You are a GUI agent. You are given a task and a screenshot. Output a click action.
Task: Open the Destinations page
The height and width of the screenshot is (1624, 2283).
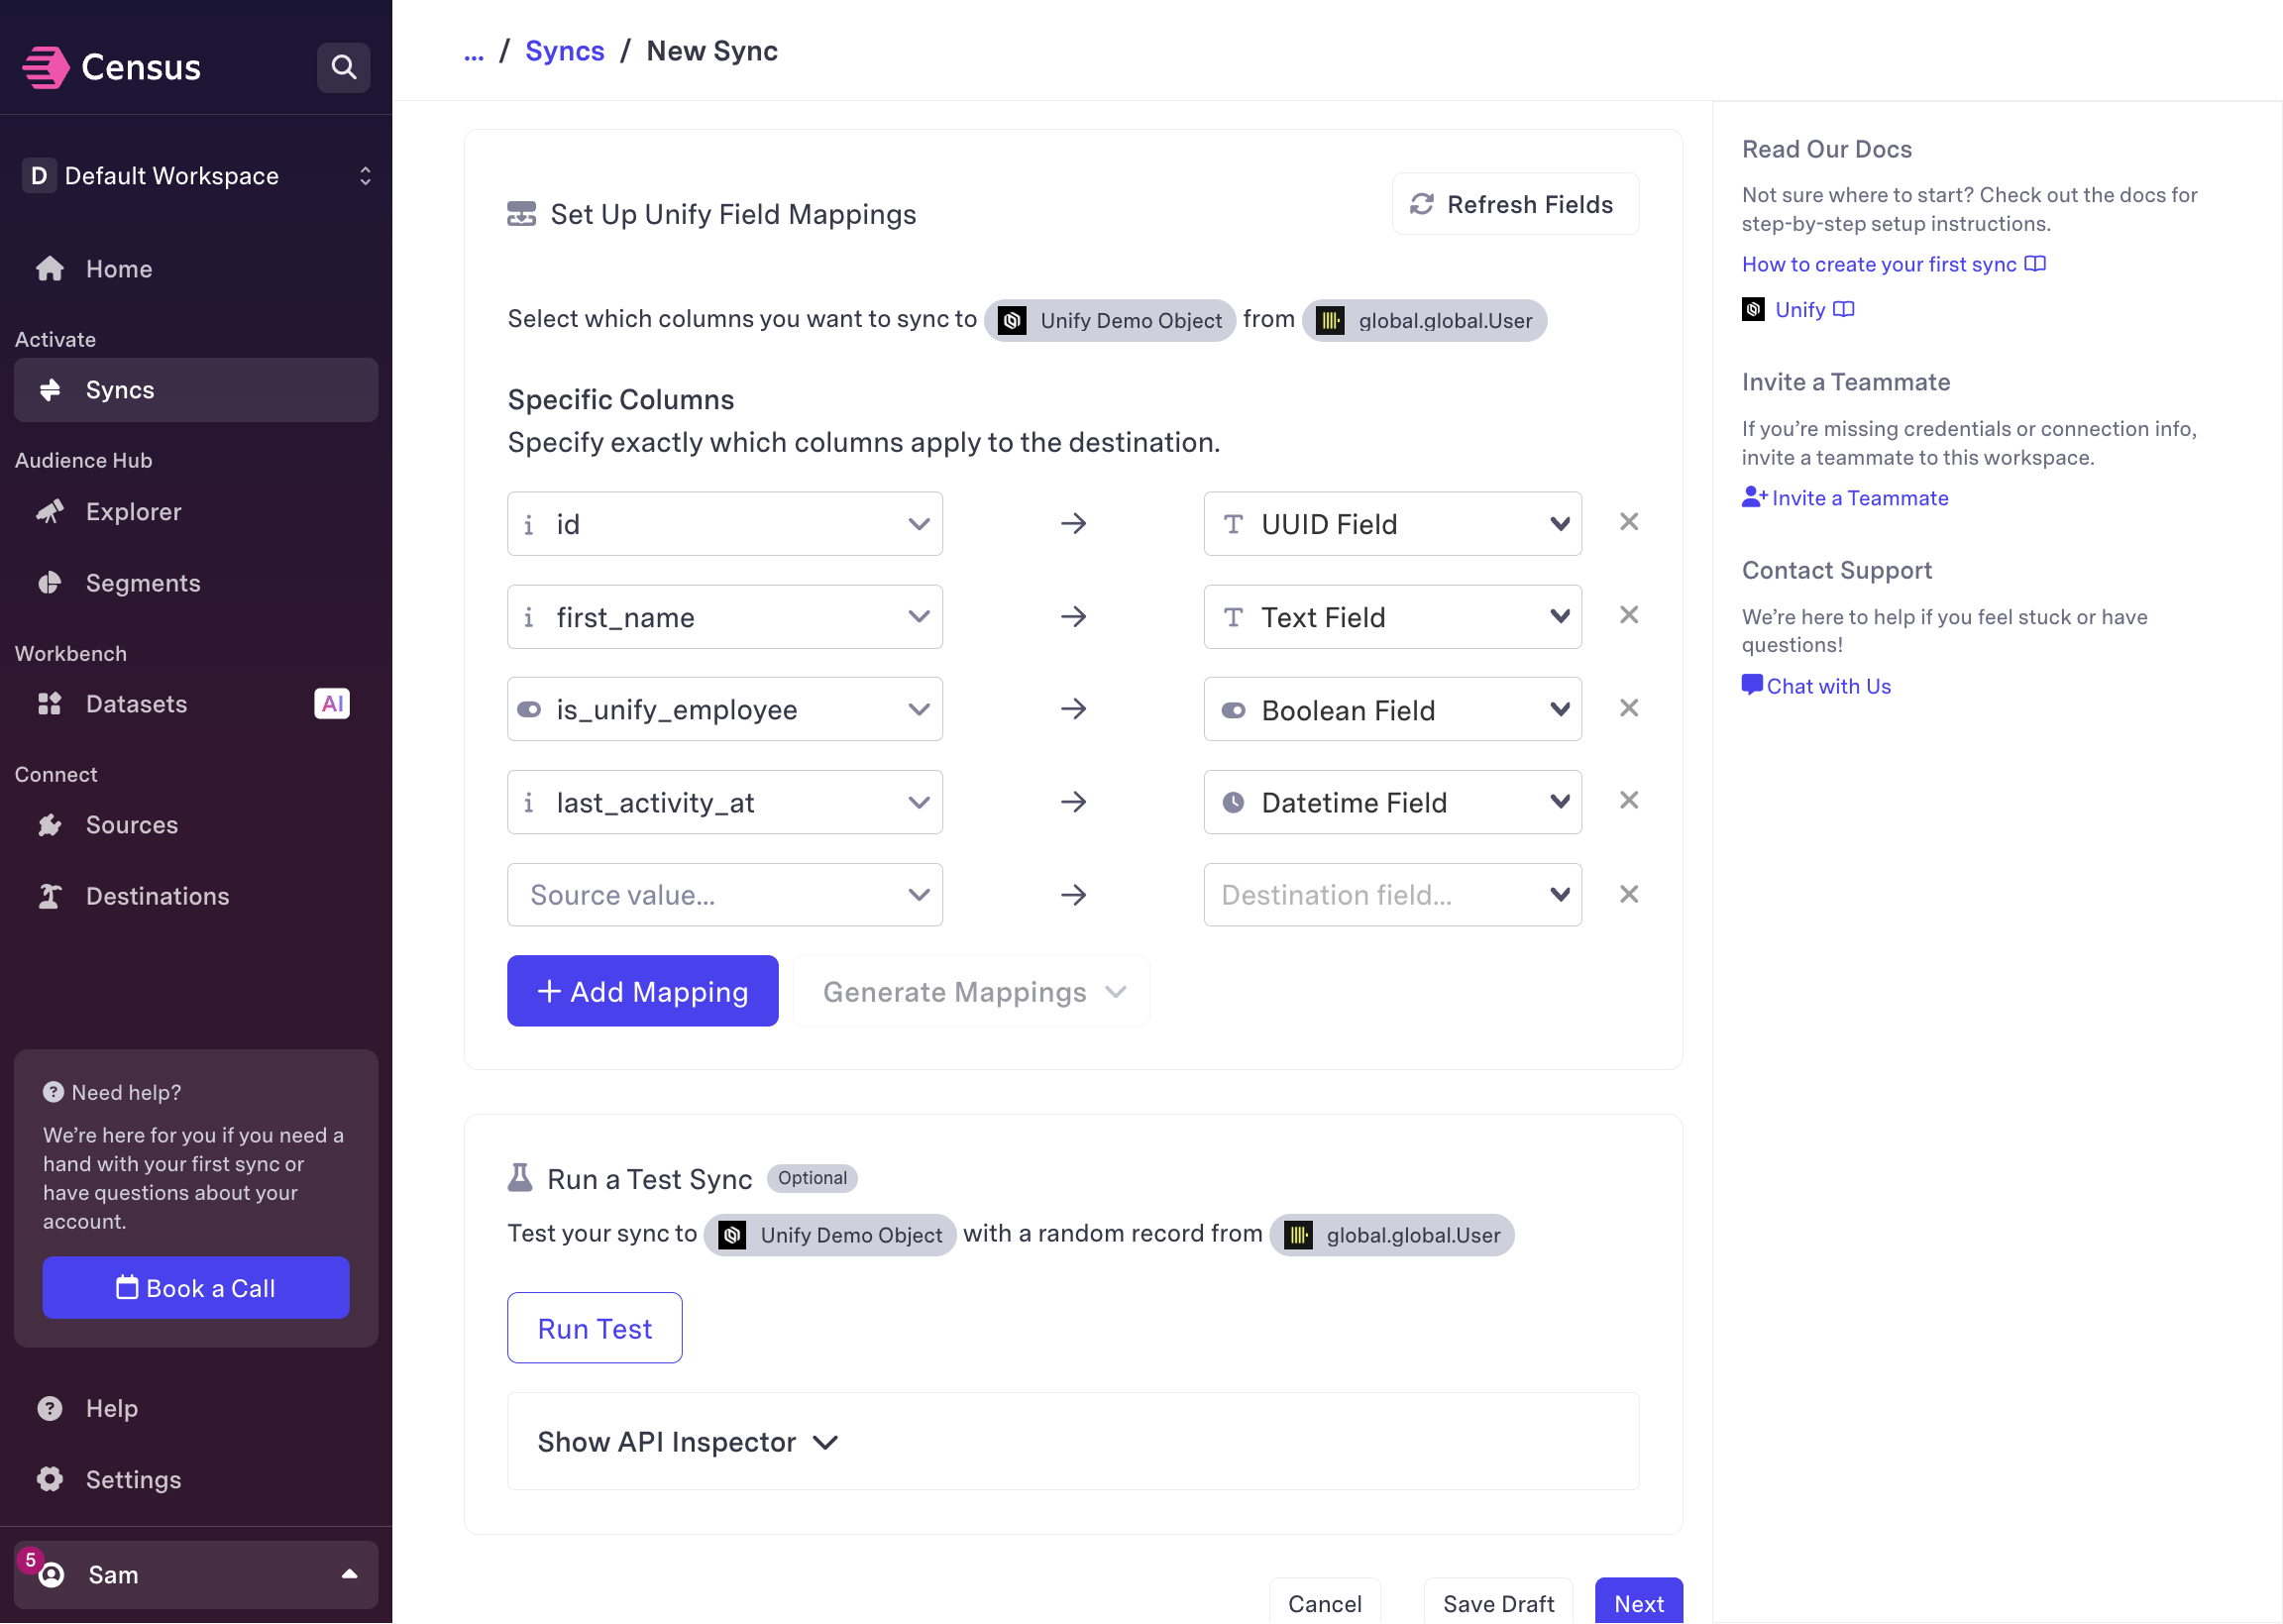pos(157,896)
